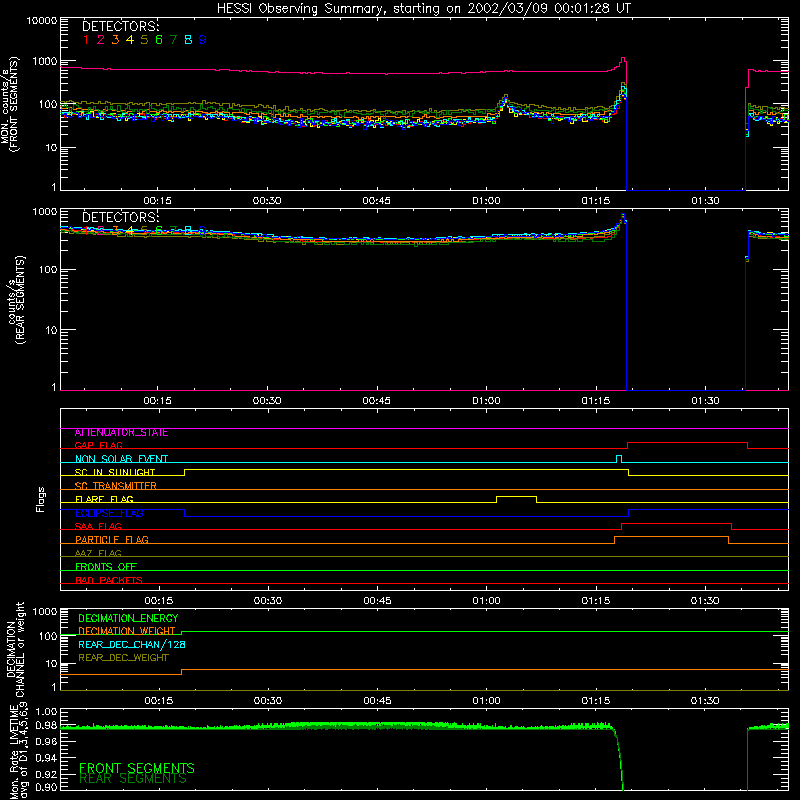This screenshot has height=800, width=800.
Task: Click red detector number '1' in top legend
Action: coord(86,40)
